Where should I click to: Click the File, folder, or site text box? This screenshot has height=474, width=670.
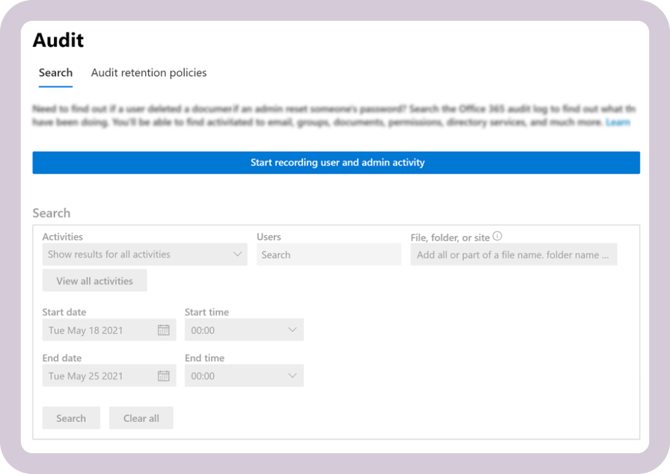(x=513, y=255)
